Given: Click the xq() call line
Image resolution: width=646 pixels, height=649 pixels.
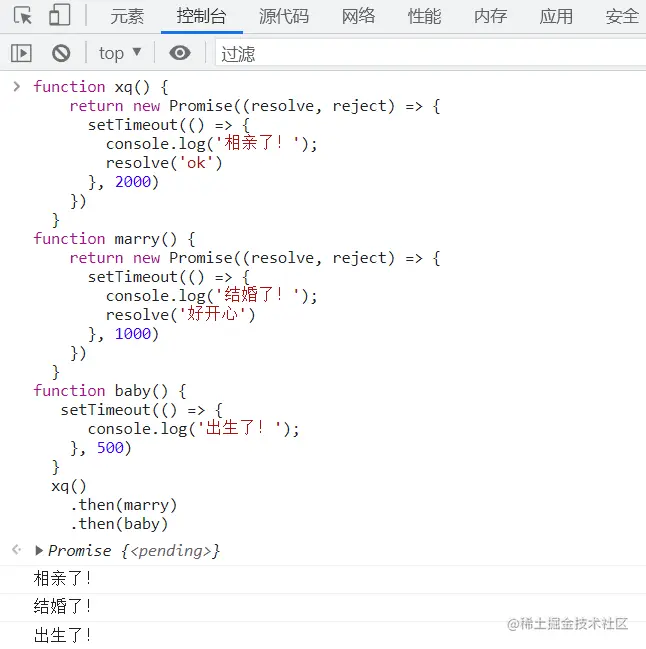Looking at the screenshot, I should pyautogui.click(x=69, y=486).
